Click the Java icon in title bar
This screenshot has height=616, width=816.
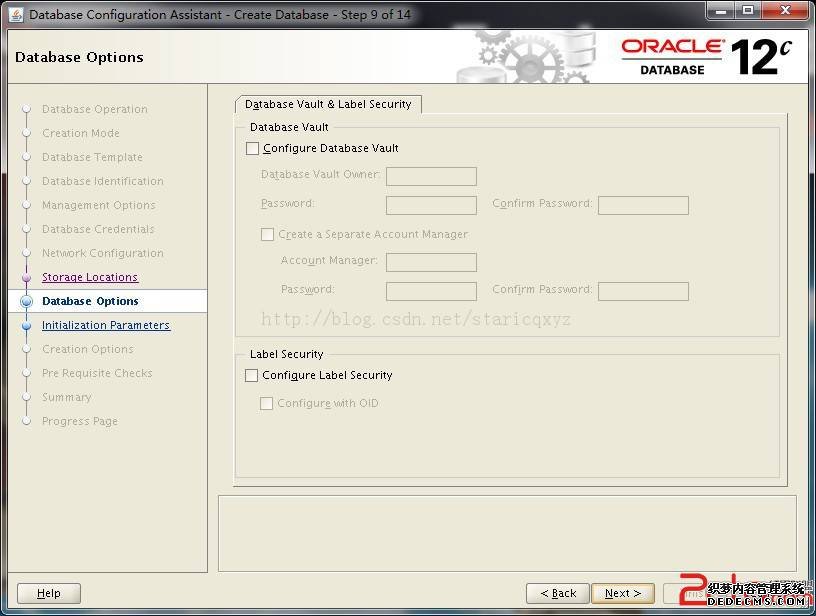[x=16, y=14]
